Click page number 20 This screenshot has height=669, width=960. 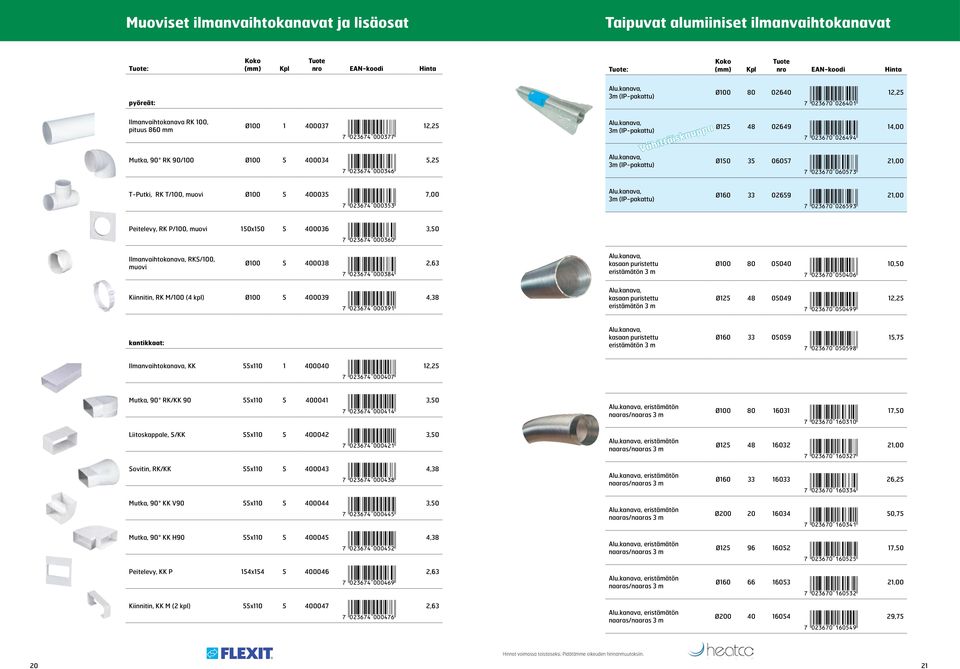click(34, 665)
